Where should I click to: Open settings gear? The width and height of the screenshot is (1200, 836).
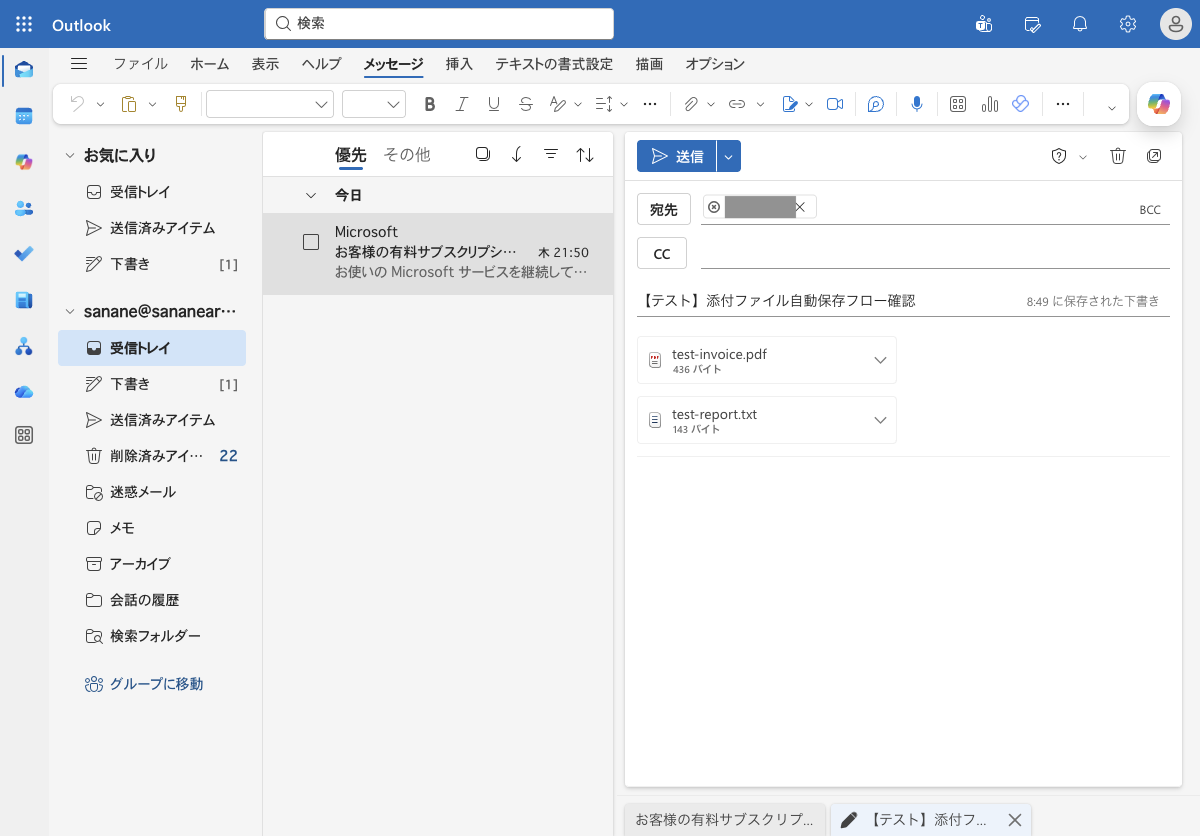1128,25
